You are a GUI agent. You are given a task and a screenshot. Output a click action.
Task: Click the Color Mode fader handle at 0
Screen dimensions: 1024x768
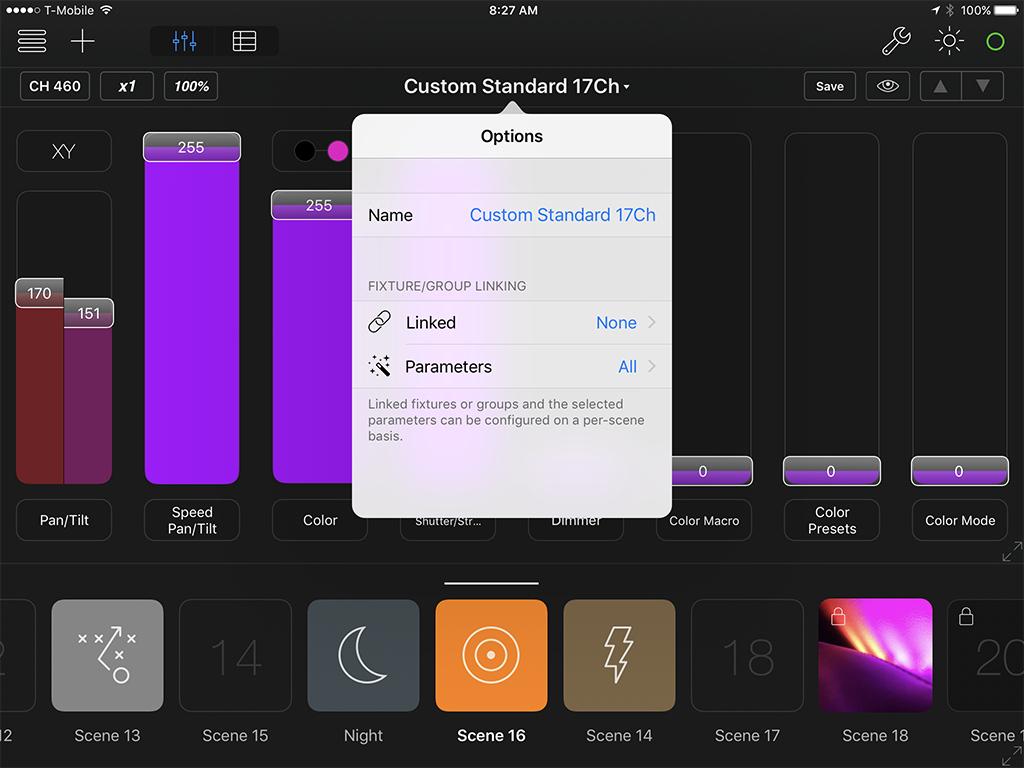click(959, 471)
